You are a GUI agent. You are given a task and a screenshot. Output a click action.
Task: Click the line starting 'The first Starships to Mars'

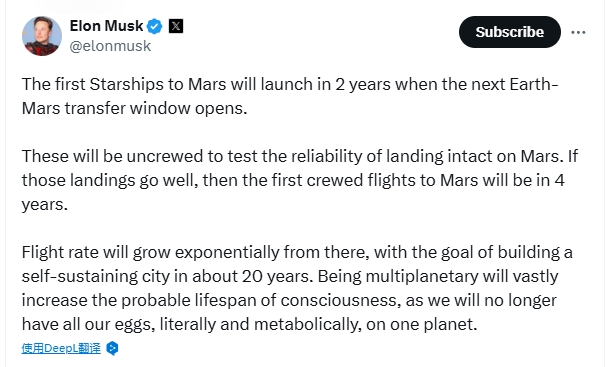[x=290, y=84]
